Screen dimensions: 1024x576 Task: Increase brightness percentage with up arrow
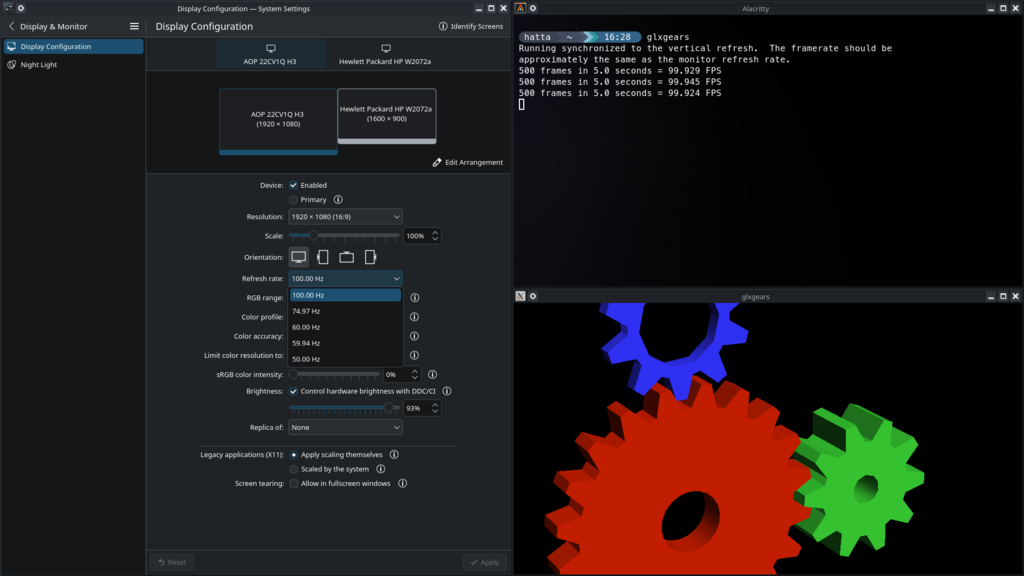435,404
